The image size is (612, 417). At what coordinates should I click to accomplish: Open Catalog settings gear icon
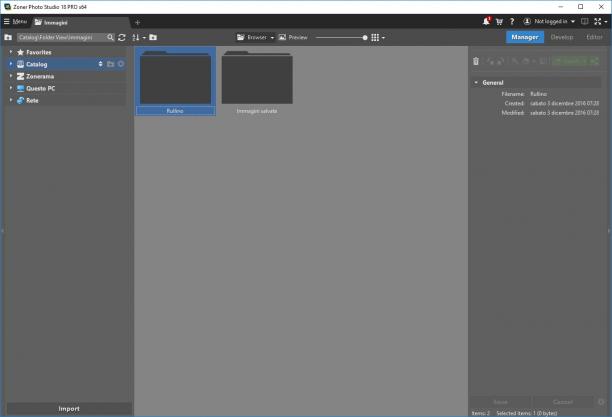pyautogui.click(x=121, y=64)
